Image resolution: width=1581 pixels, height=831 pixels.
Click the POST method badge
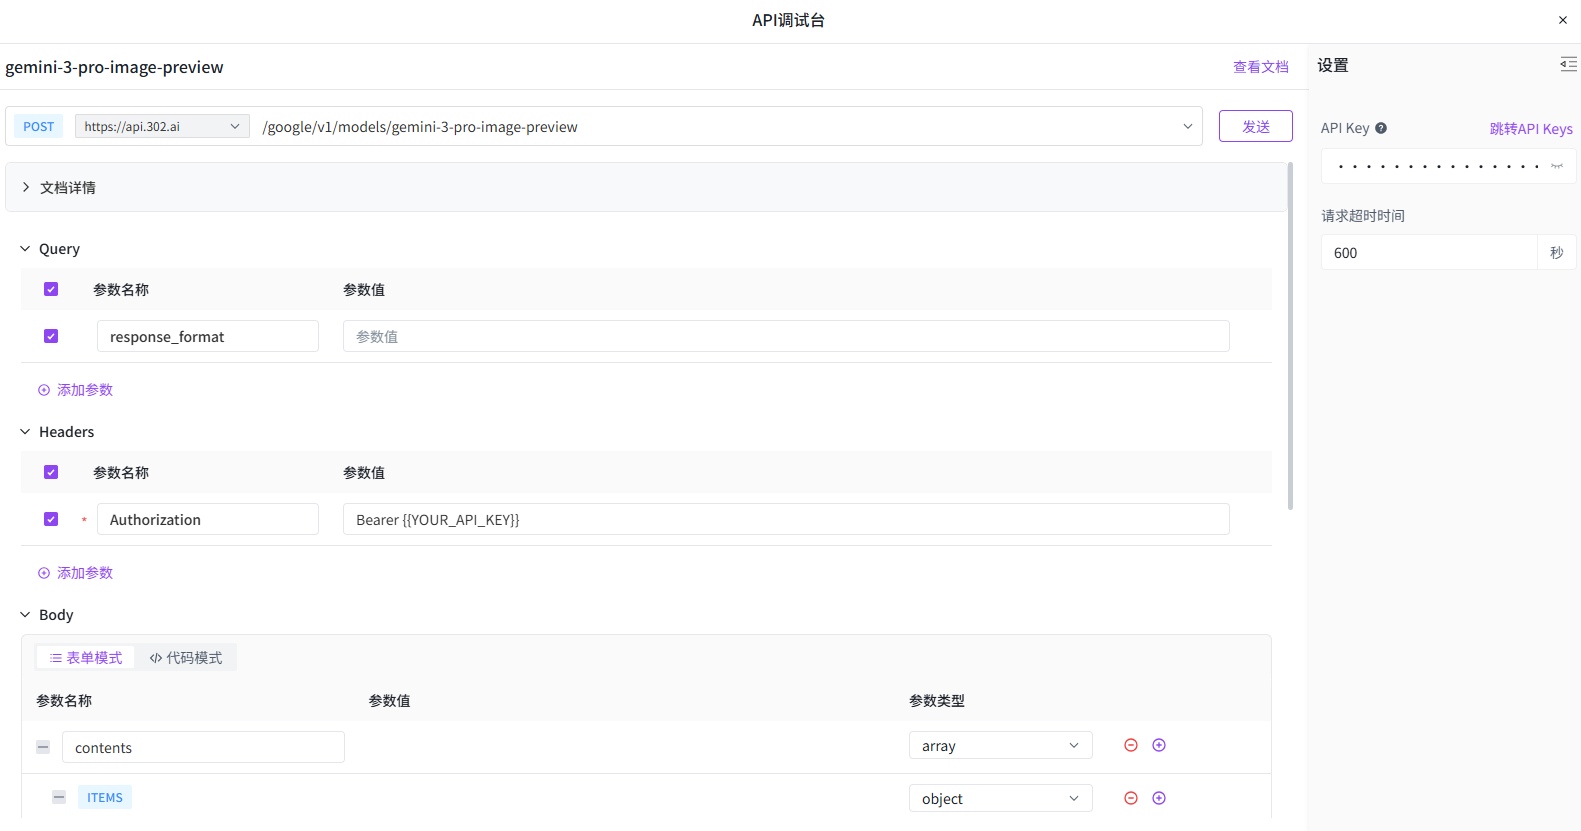pos(39,126)
